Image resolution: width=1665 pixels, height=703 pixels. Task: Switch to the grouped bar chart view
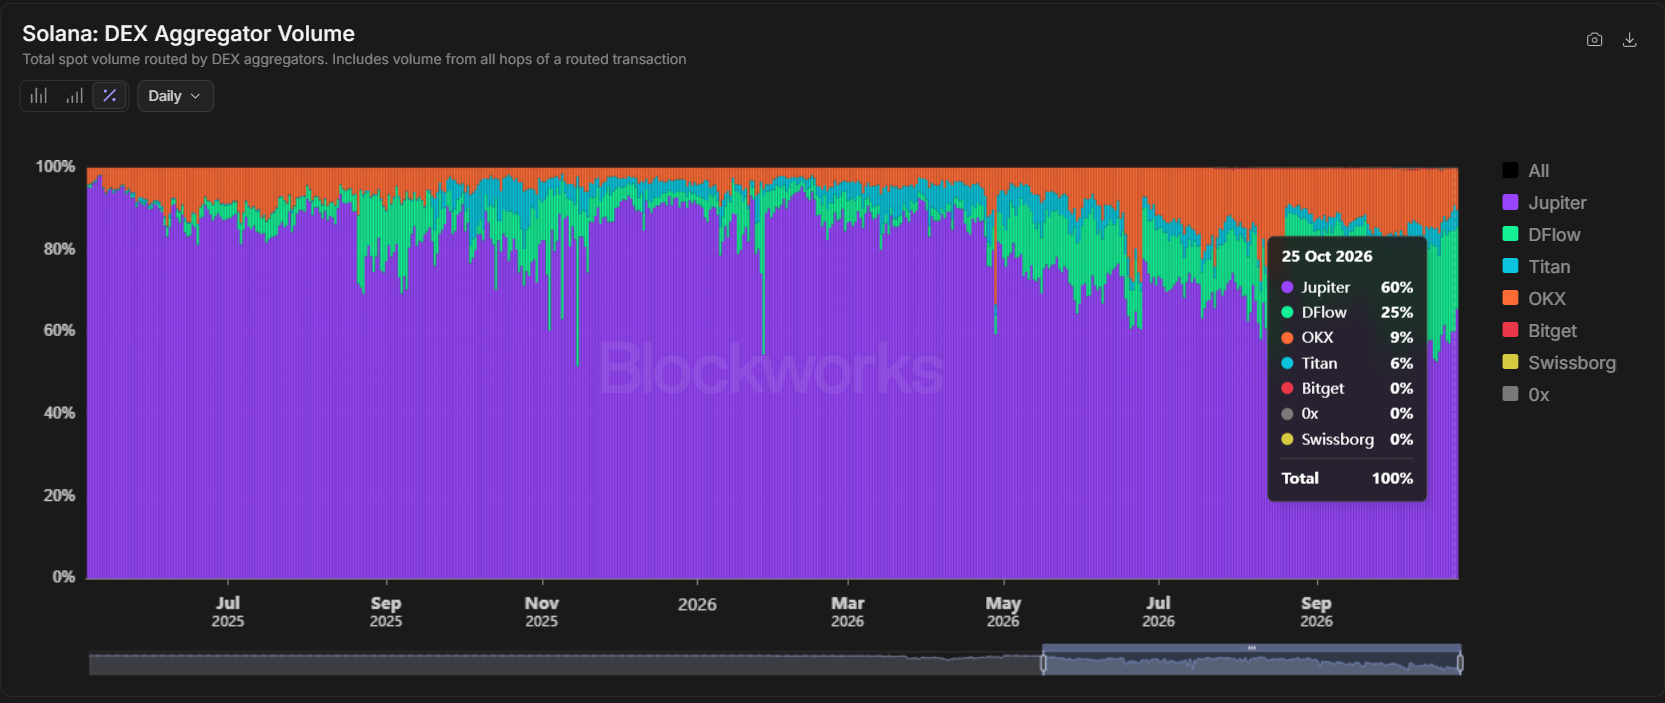click(39, 96)
